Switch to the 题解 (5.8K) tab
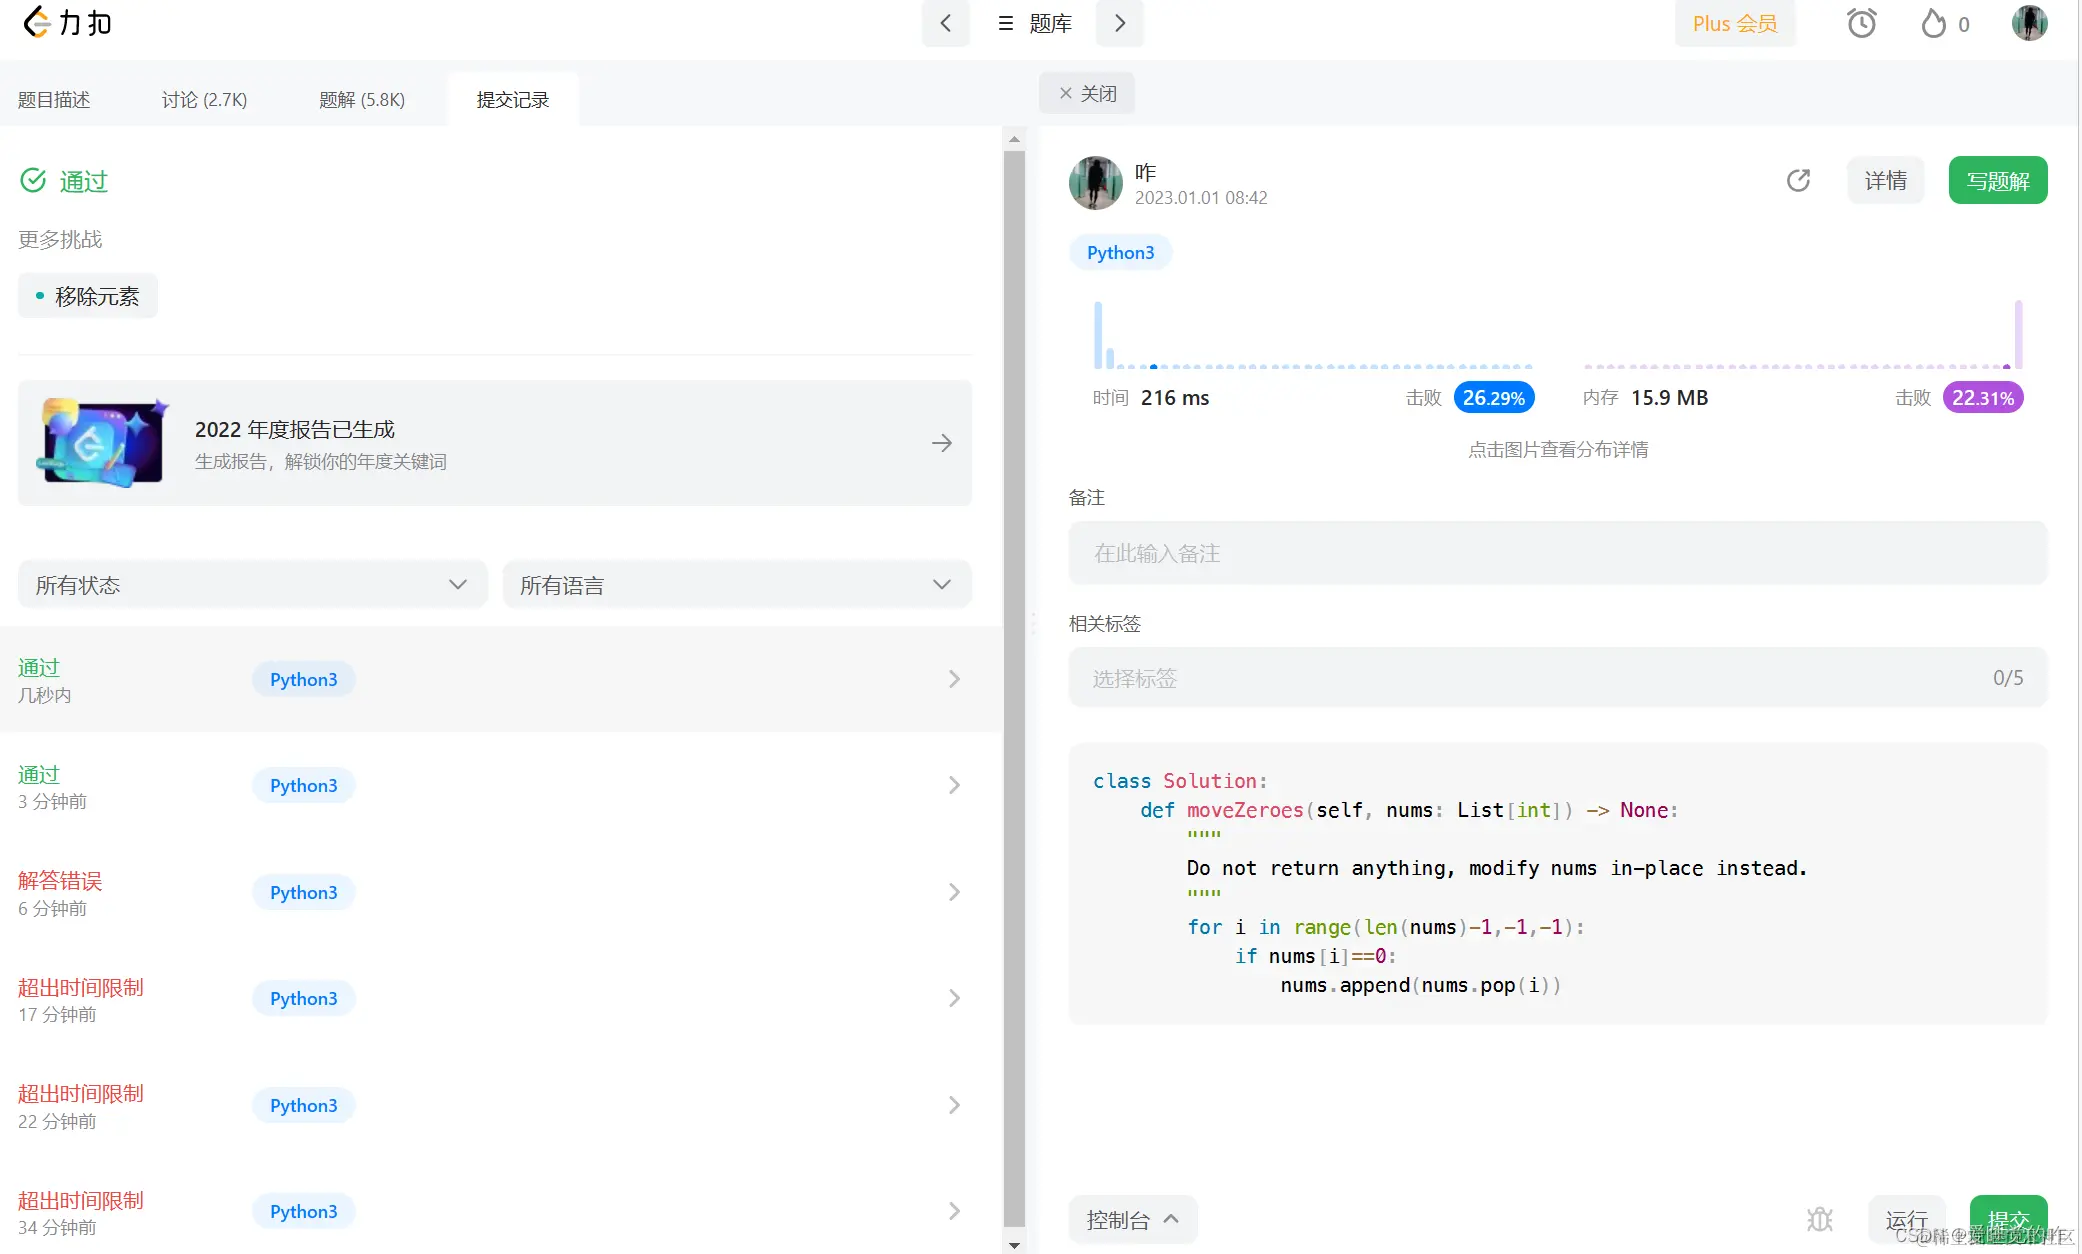Screen dimensions: 2082x1254 coord(362,100)
